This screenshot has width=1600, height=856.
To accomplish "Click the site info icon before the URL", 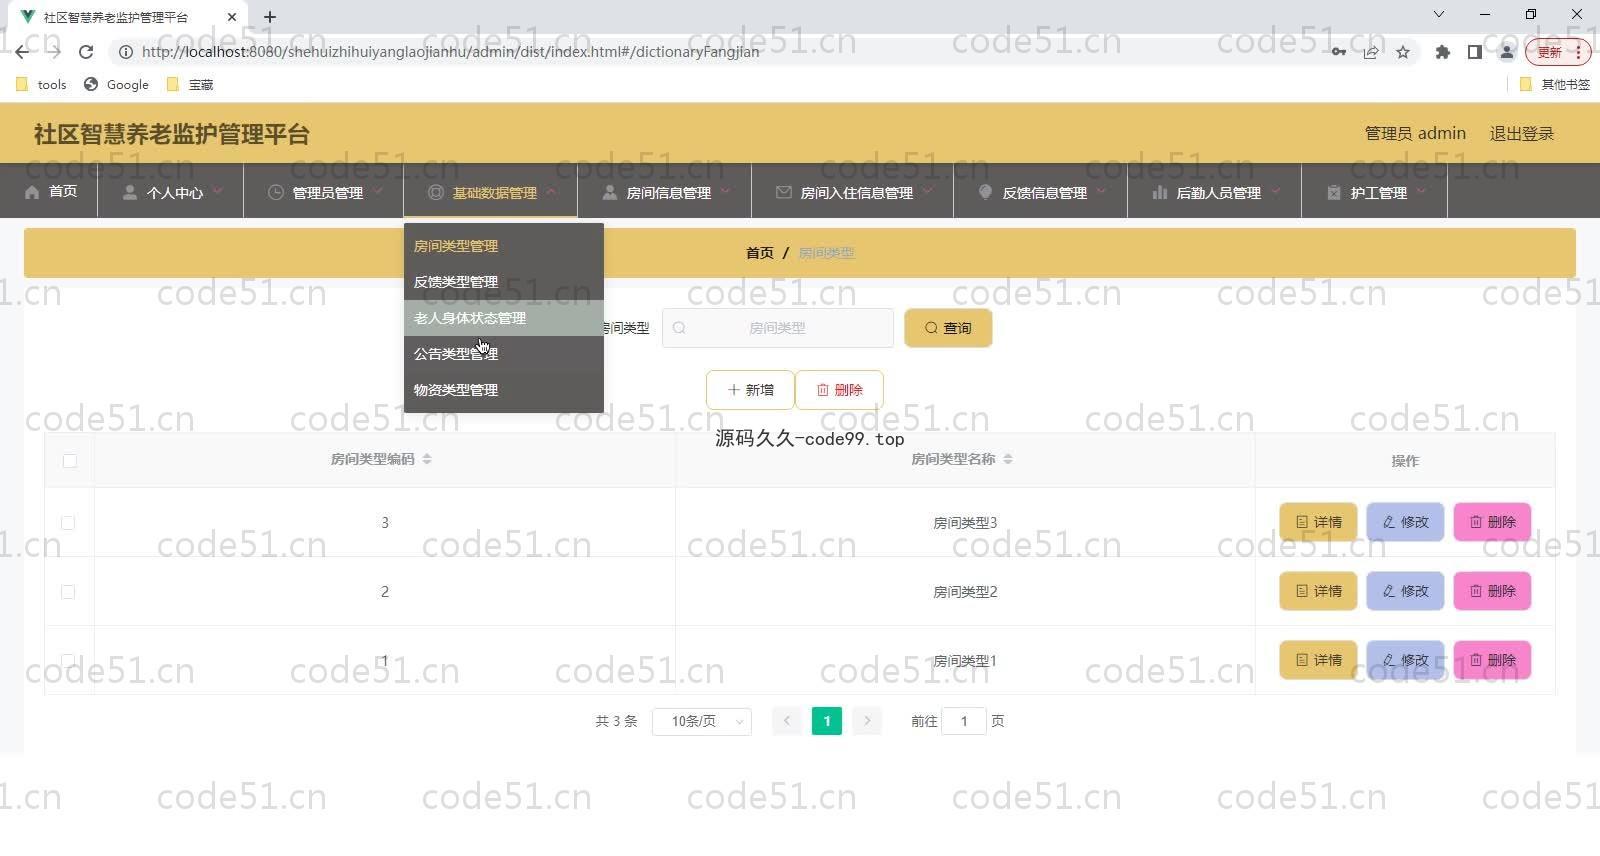I will (126, 52).
